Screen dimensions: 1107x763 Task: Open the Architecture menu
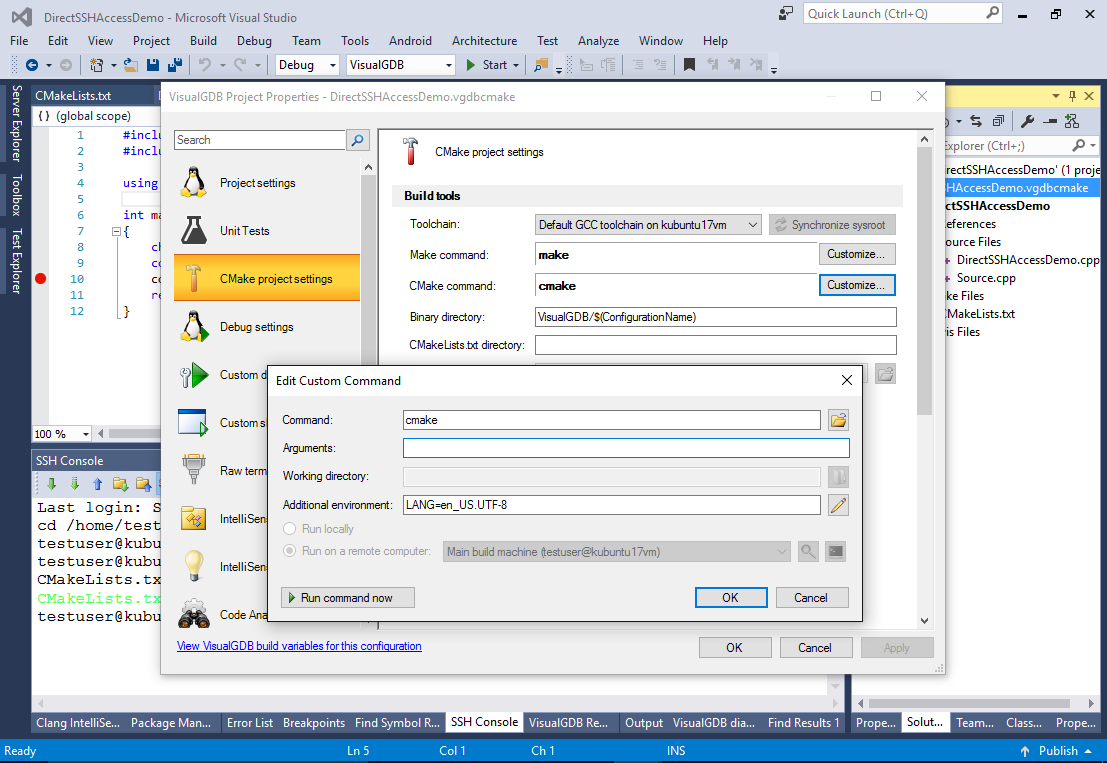(x=484, y=41)
